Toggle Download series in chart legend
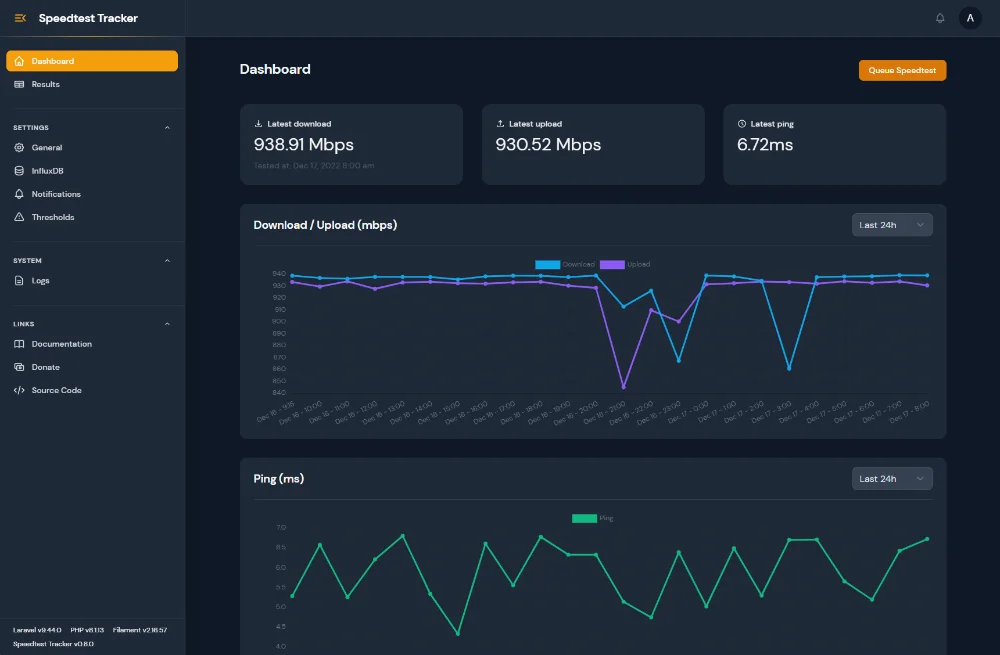Viewport: 1000px width, 655px height. (x=564, y=264)
